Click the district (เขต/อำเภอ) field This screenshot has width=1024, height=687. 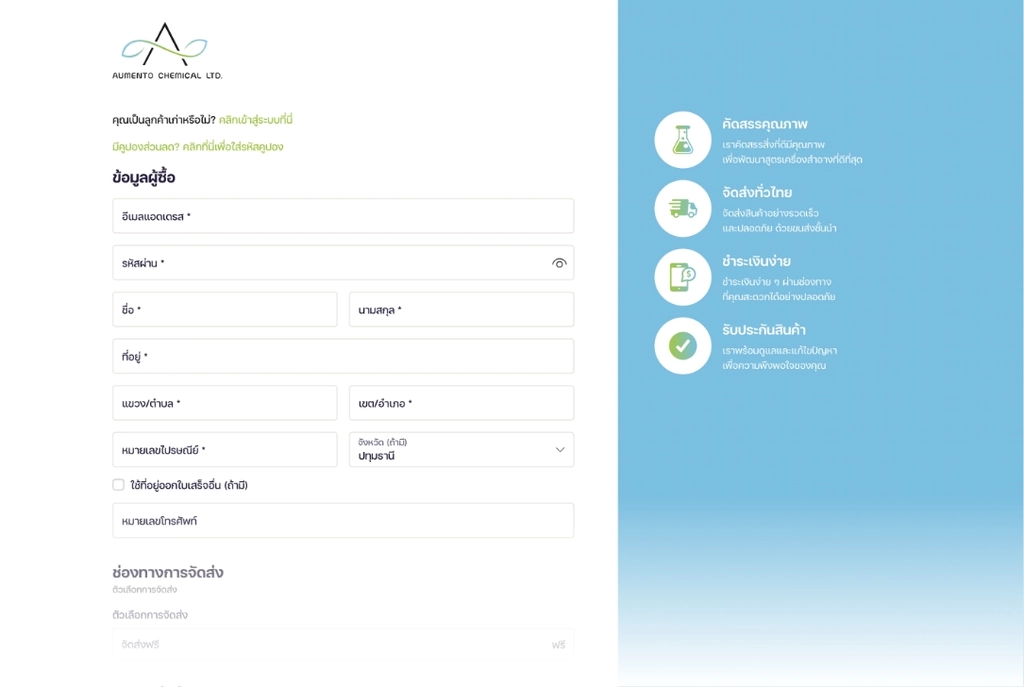coord(461,403)
